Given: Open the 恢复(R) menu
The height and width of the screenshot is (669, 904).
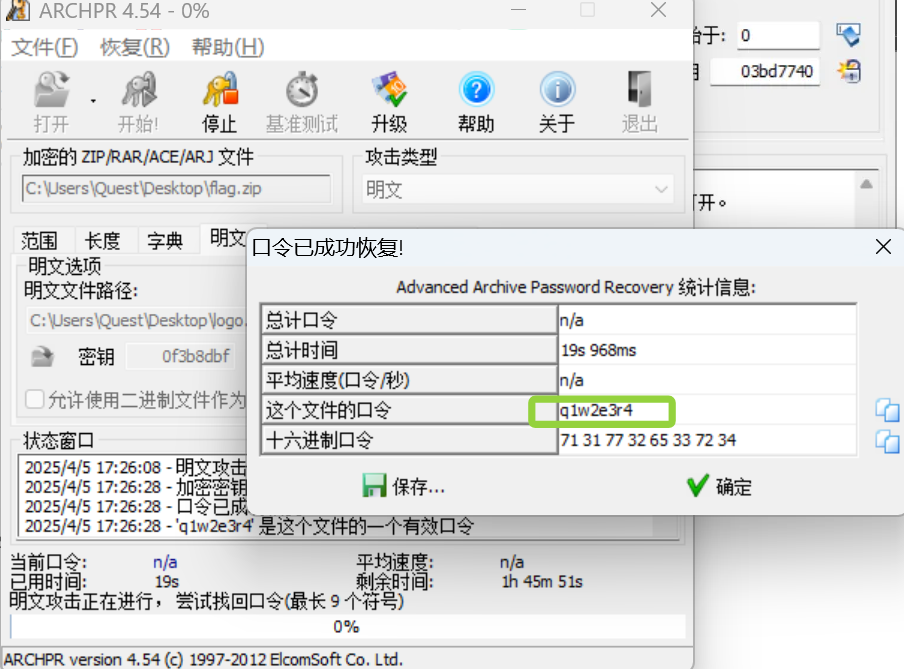Looking at the screenshot, I should (135, 47).
